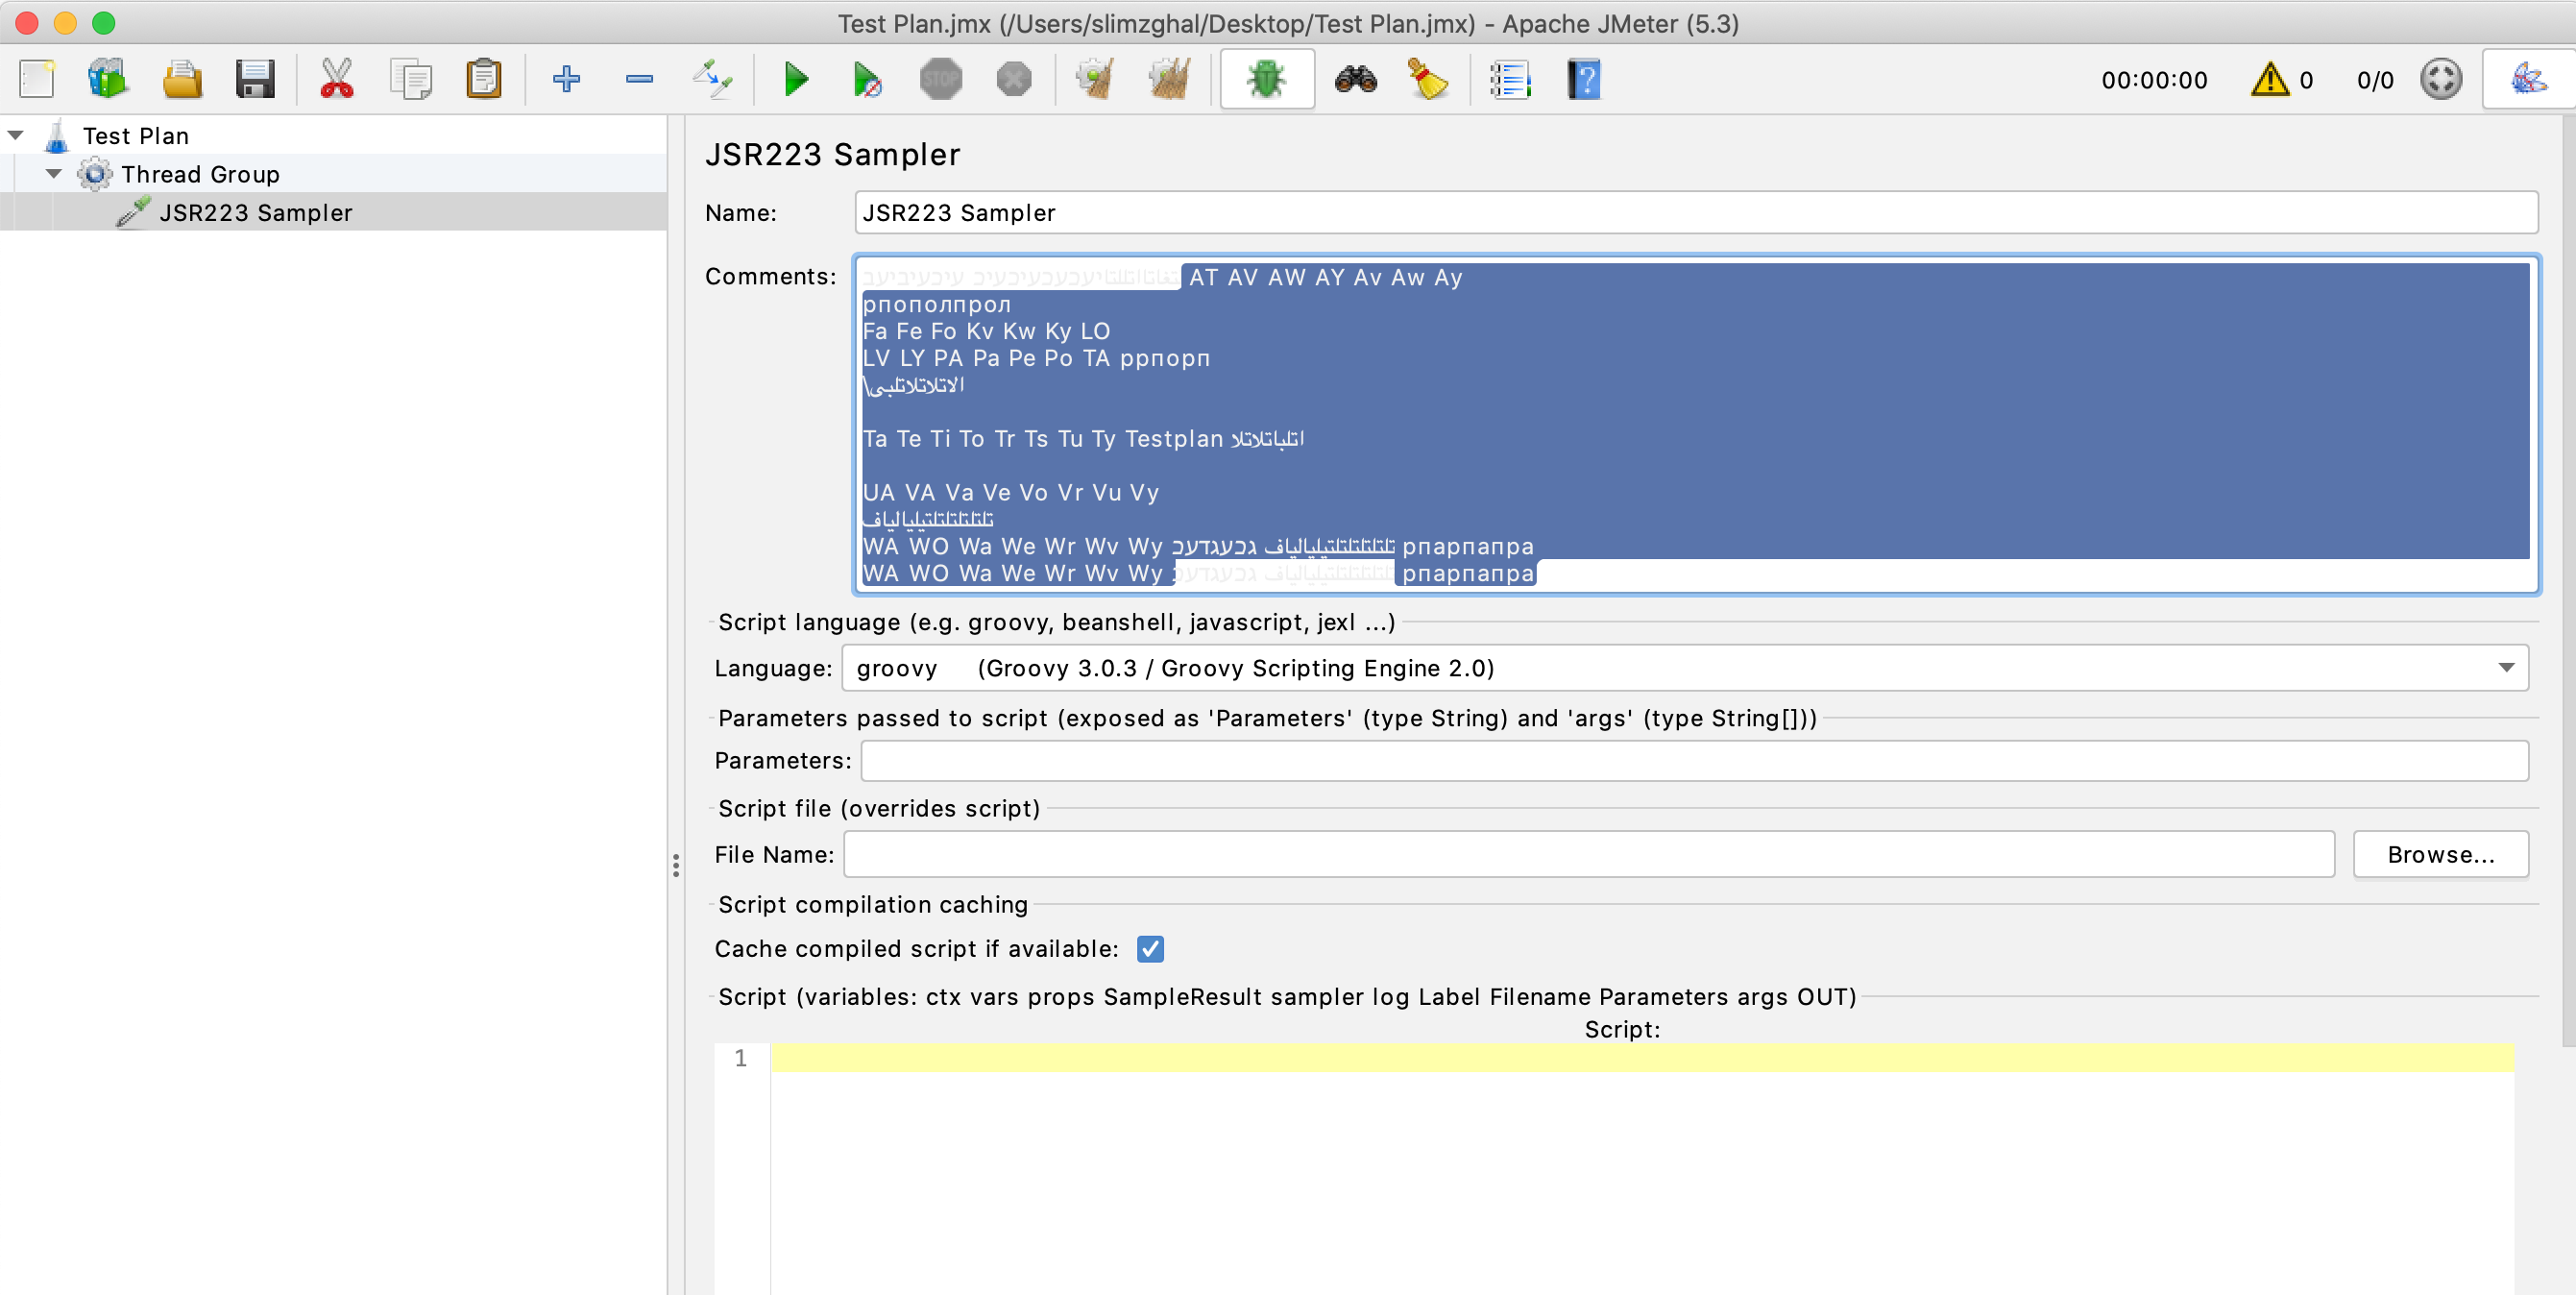The width and height of the screenshot is (2576, 1295).
Task: Open Function Helper dialog with the help book icon
Action: (1585, 80)
